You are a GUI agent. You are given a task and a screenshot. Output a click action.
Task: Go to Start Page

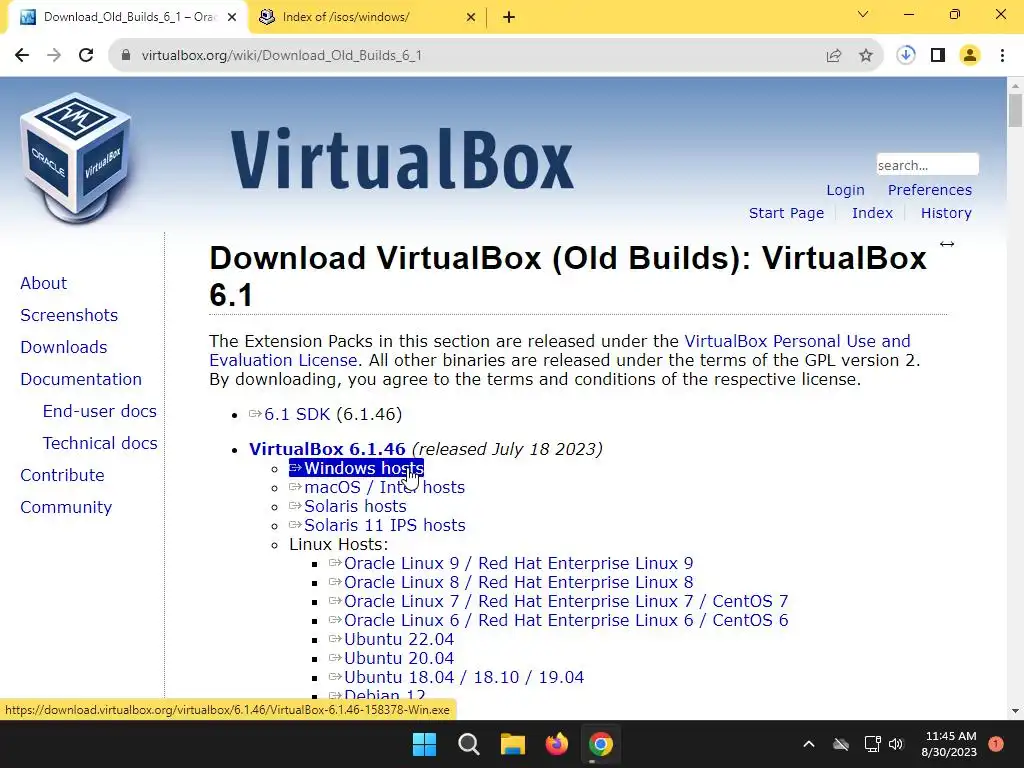786,213
